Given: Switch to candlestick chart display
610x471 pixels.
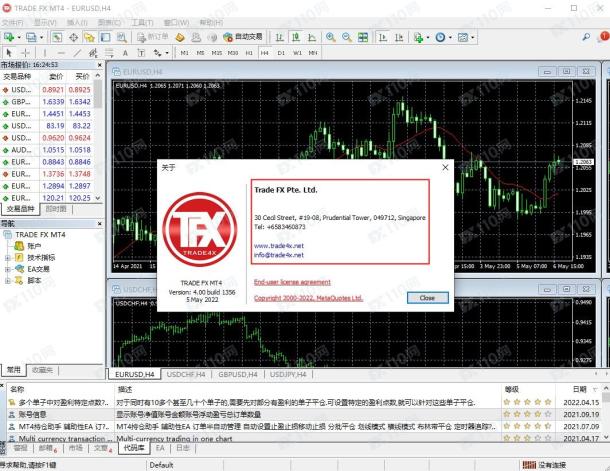Looking at the screenshot, I should point(296,37).
